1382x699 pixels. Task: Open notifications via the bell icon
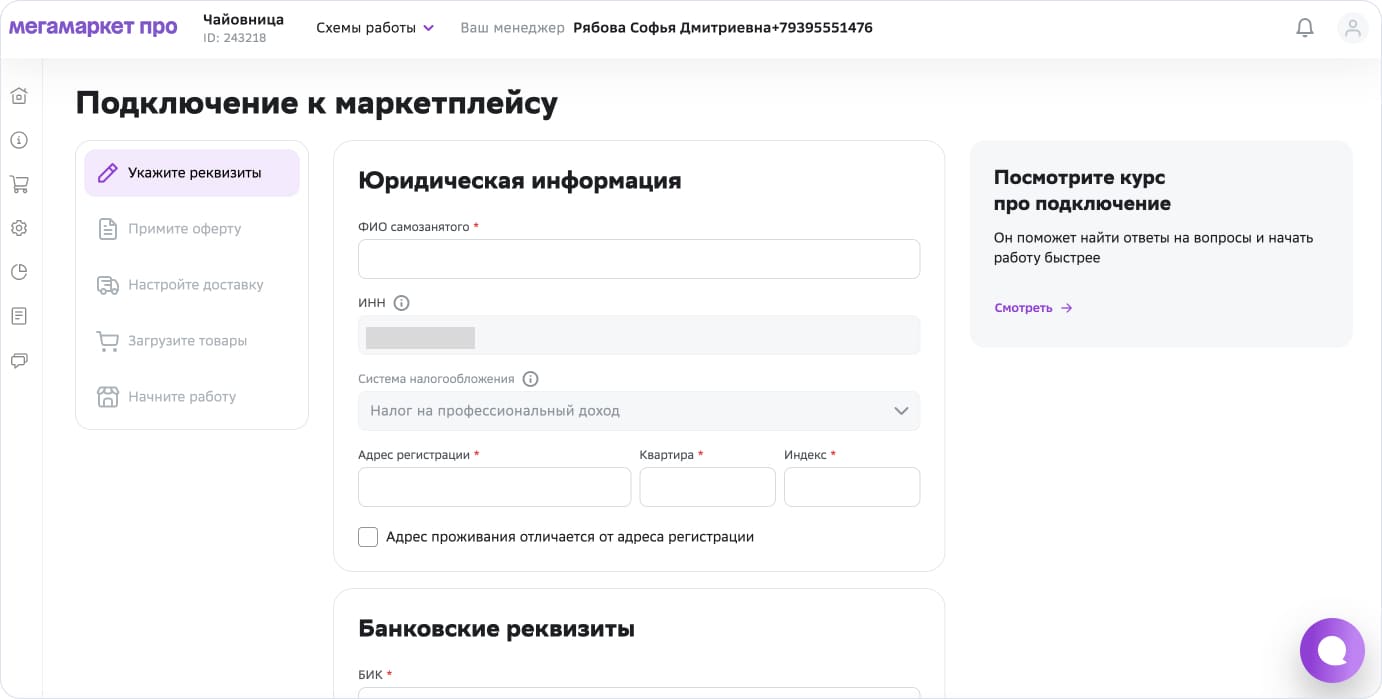point(1304,27)
